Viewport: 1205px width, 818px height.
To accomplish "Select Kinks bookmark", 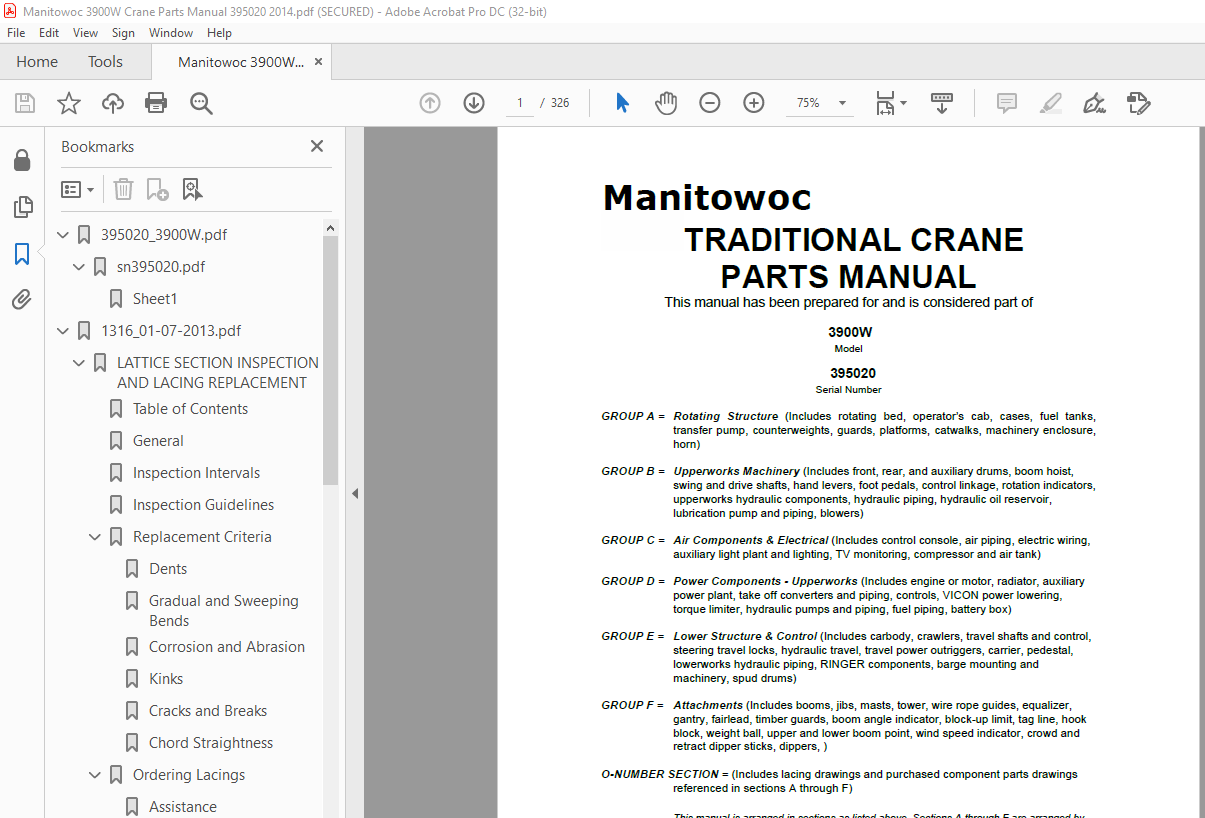I will (166, 679).
